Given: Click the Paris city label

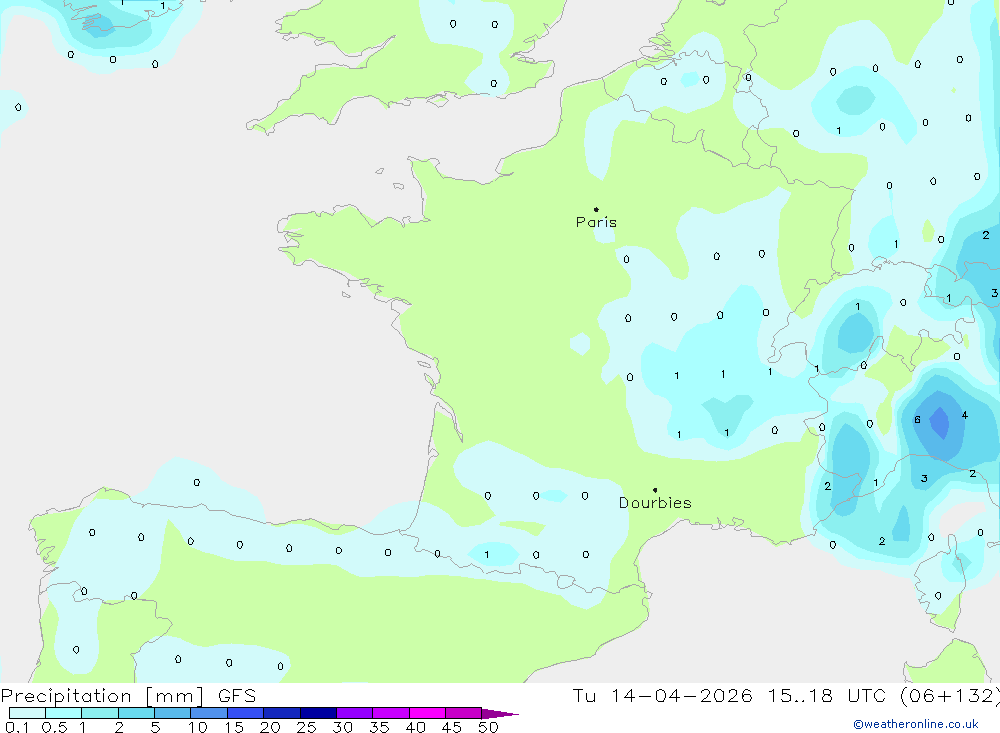Looking at the screenshot, I should [596, 222].
